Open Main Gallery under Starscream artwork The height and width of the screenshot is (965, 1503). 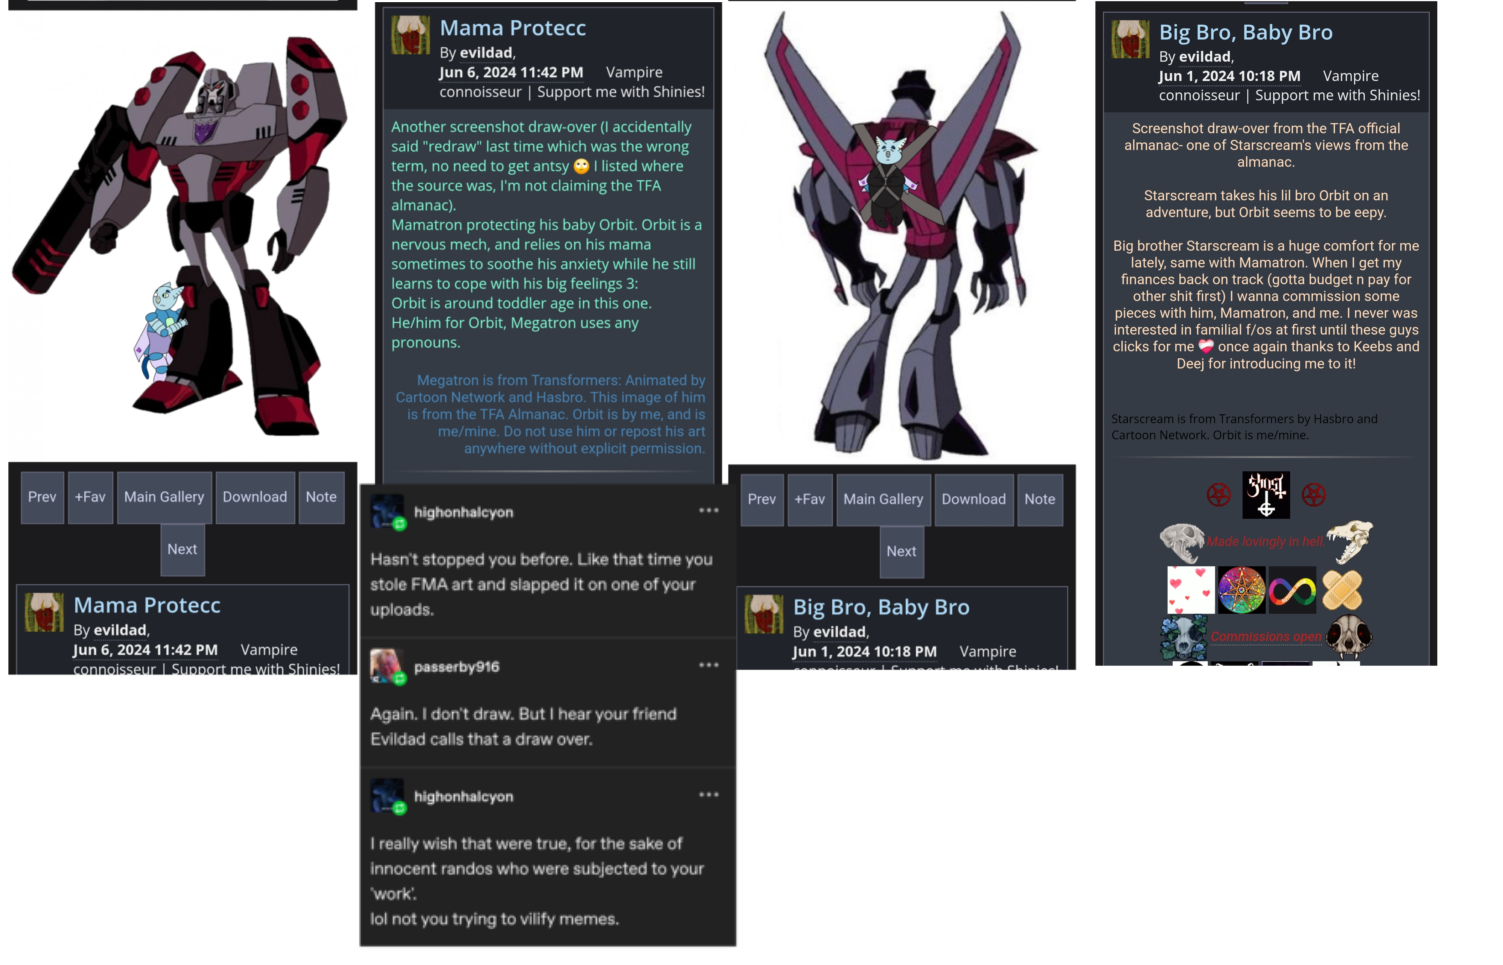pyautogui.click(x=883, y=499)
